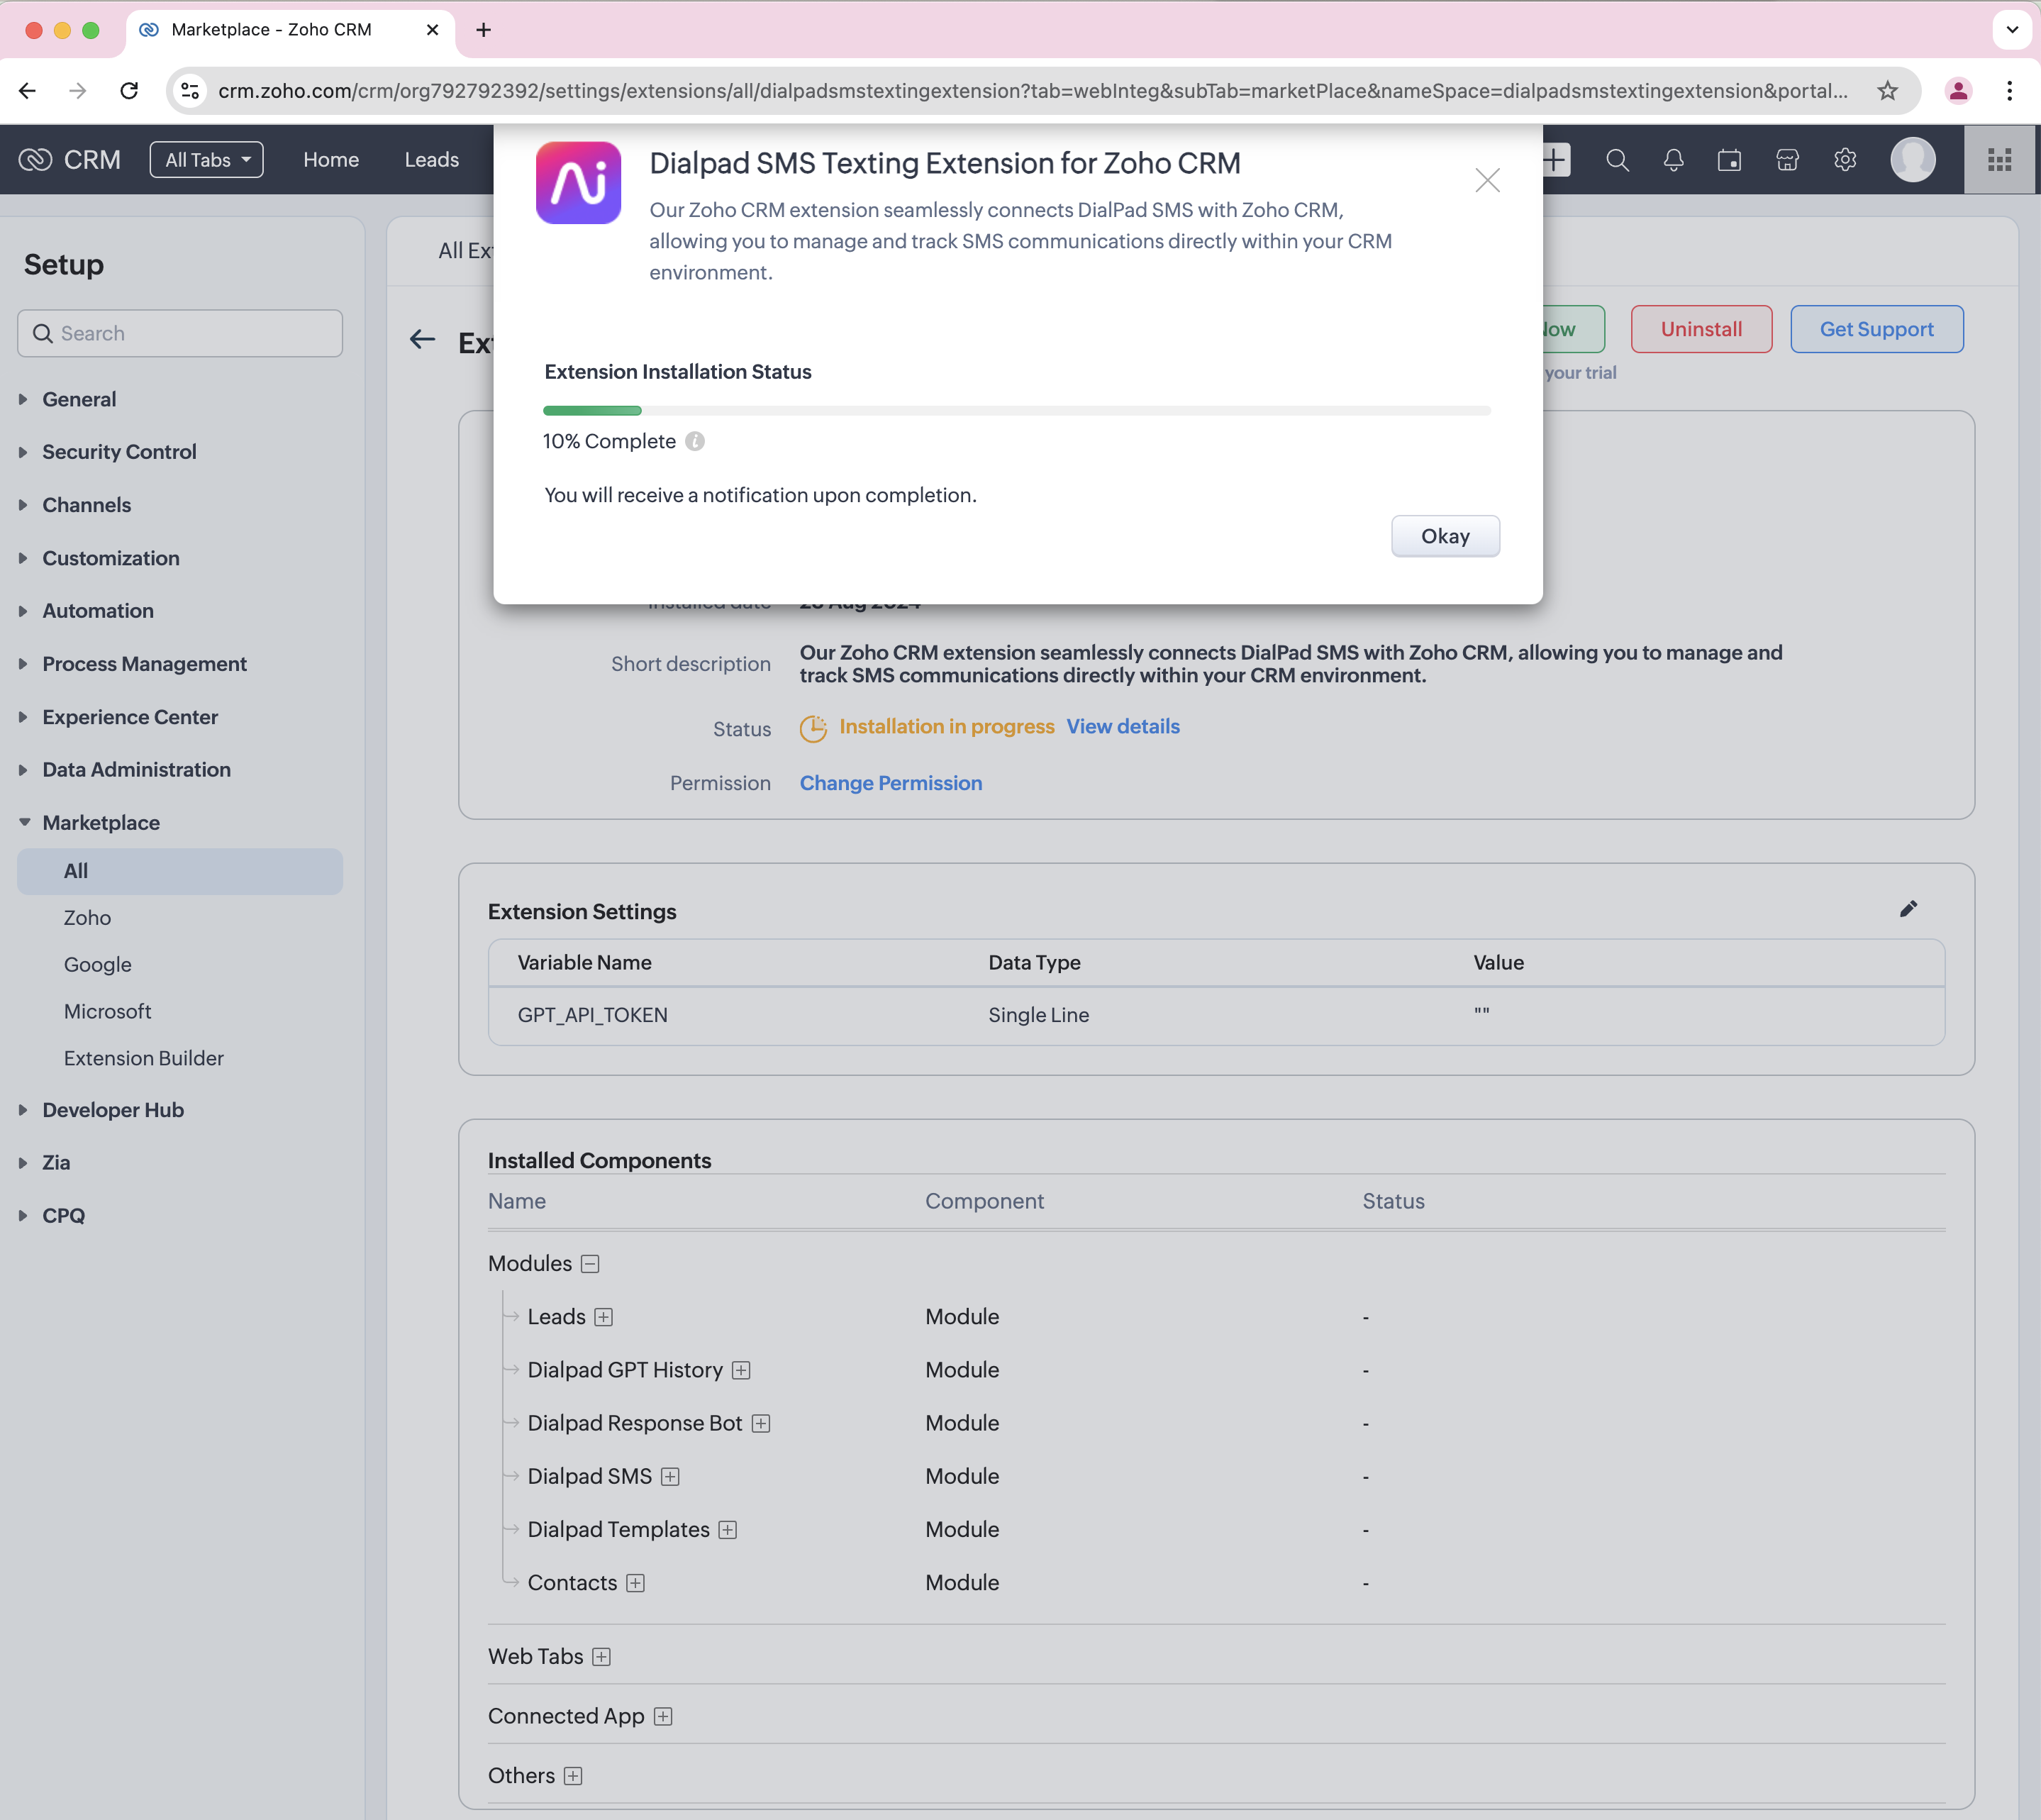Viewport: 2041px width, 1820px height.
Task: Expand Dialpad Response Bot module
Action: coord(760,1423)
